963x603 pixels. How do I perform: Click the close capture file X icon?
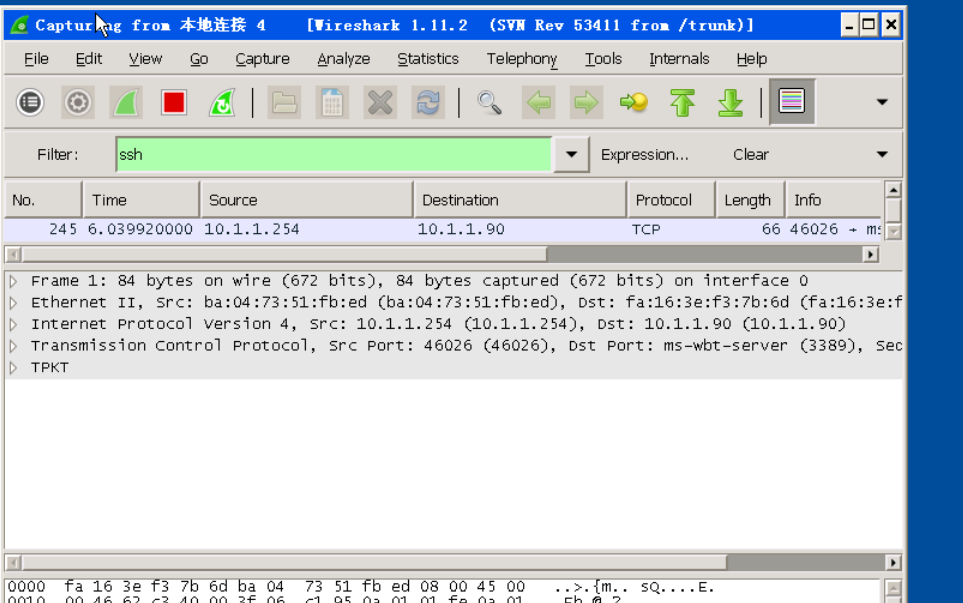pyautogui.click(x=380, y=102)
